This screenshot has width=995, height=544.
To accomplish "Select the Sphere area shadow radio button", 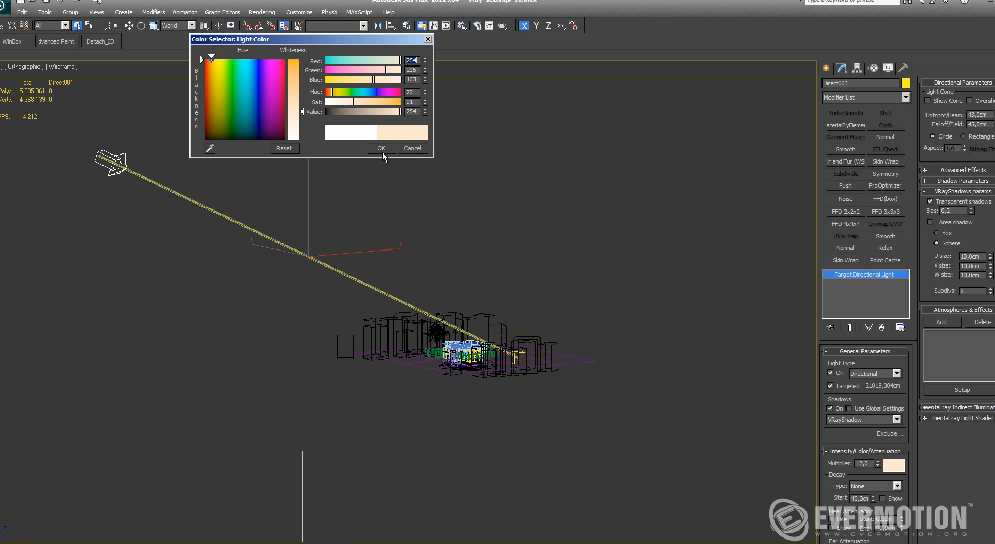I will (x=937, y=242).
